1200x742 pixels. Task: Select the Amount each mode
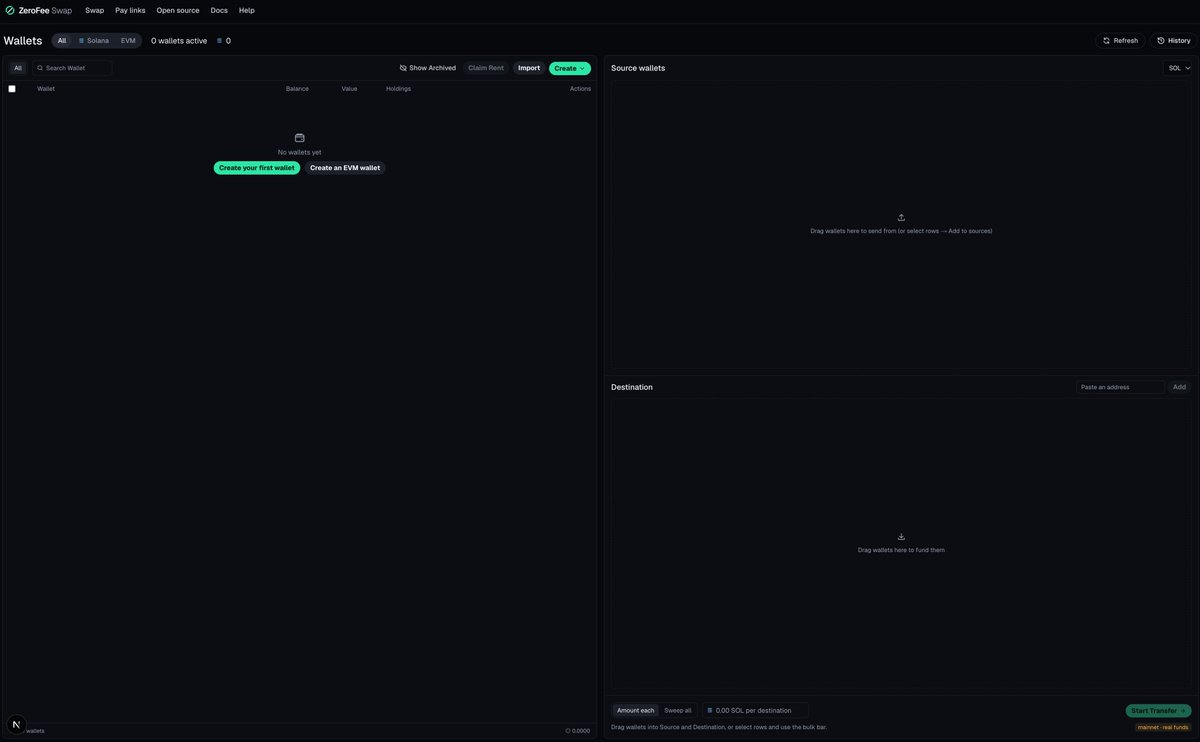635,710
